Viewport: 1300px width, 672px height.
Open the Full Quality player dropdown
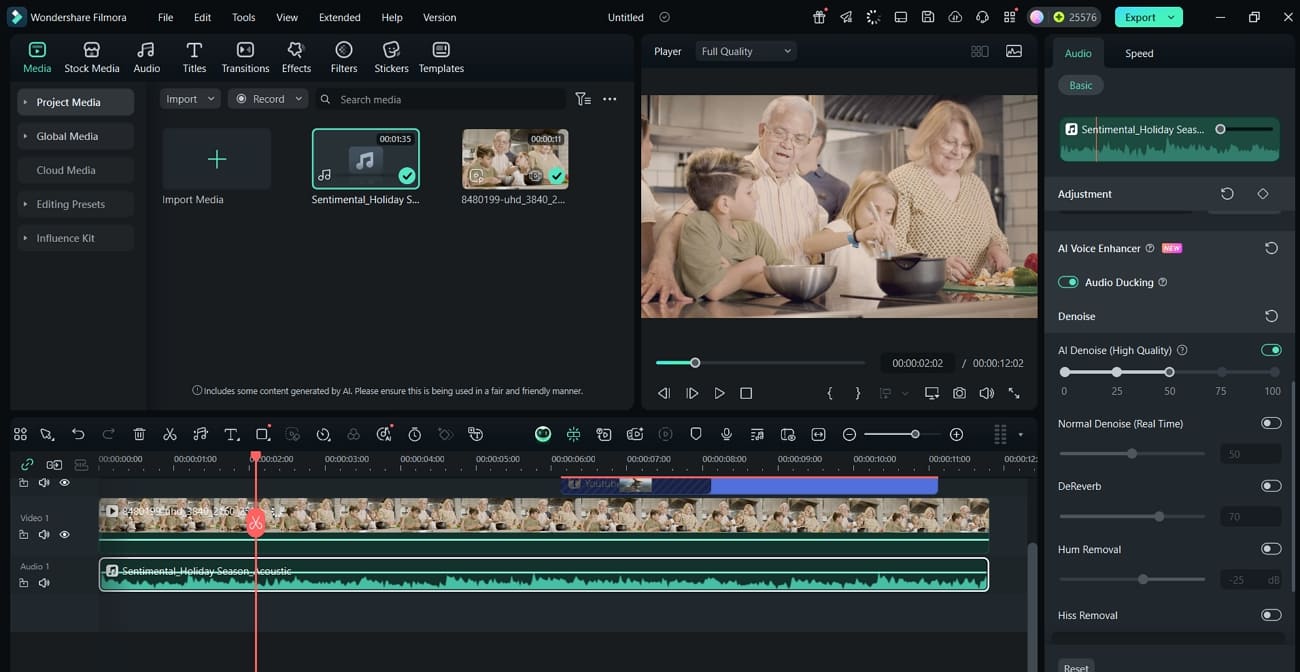coord(746,51)
